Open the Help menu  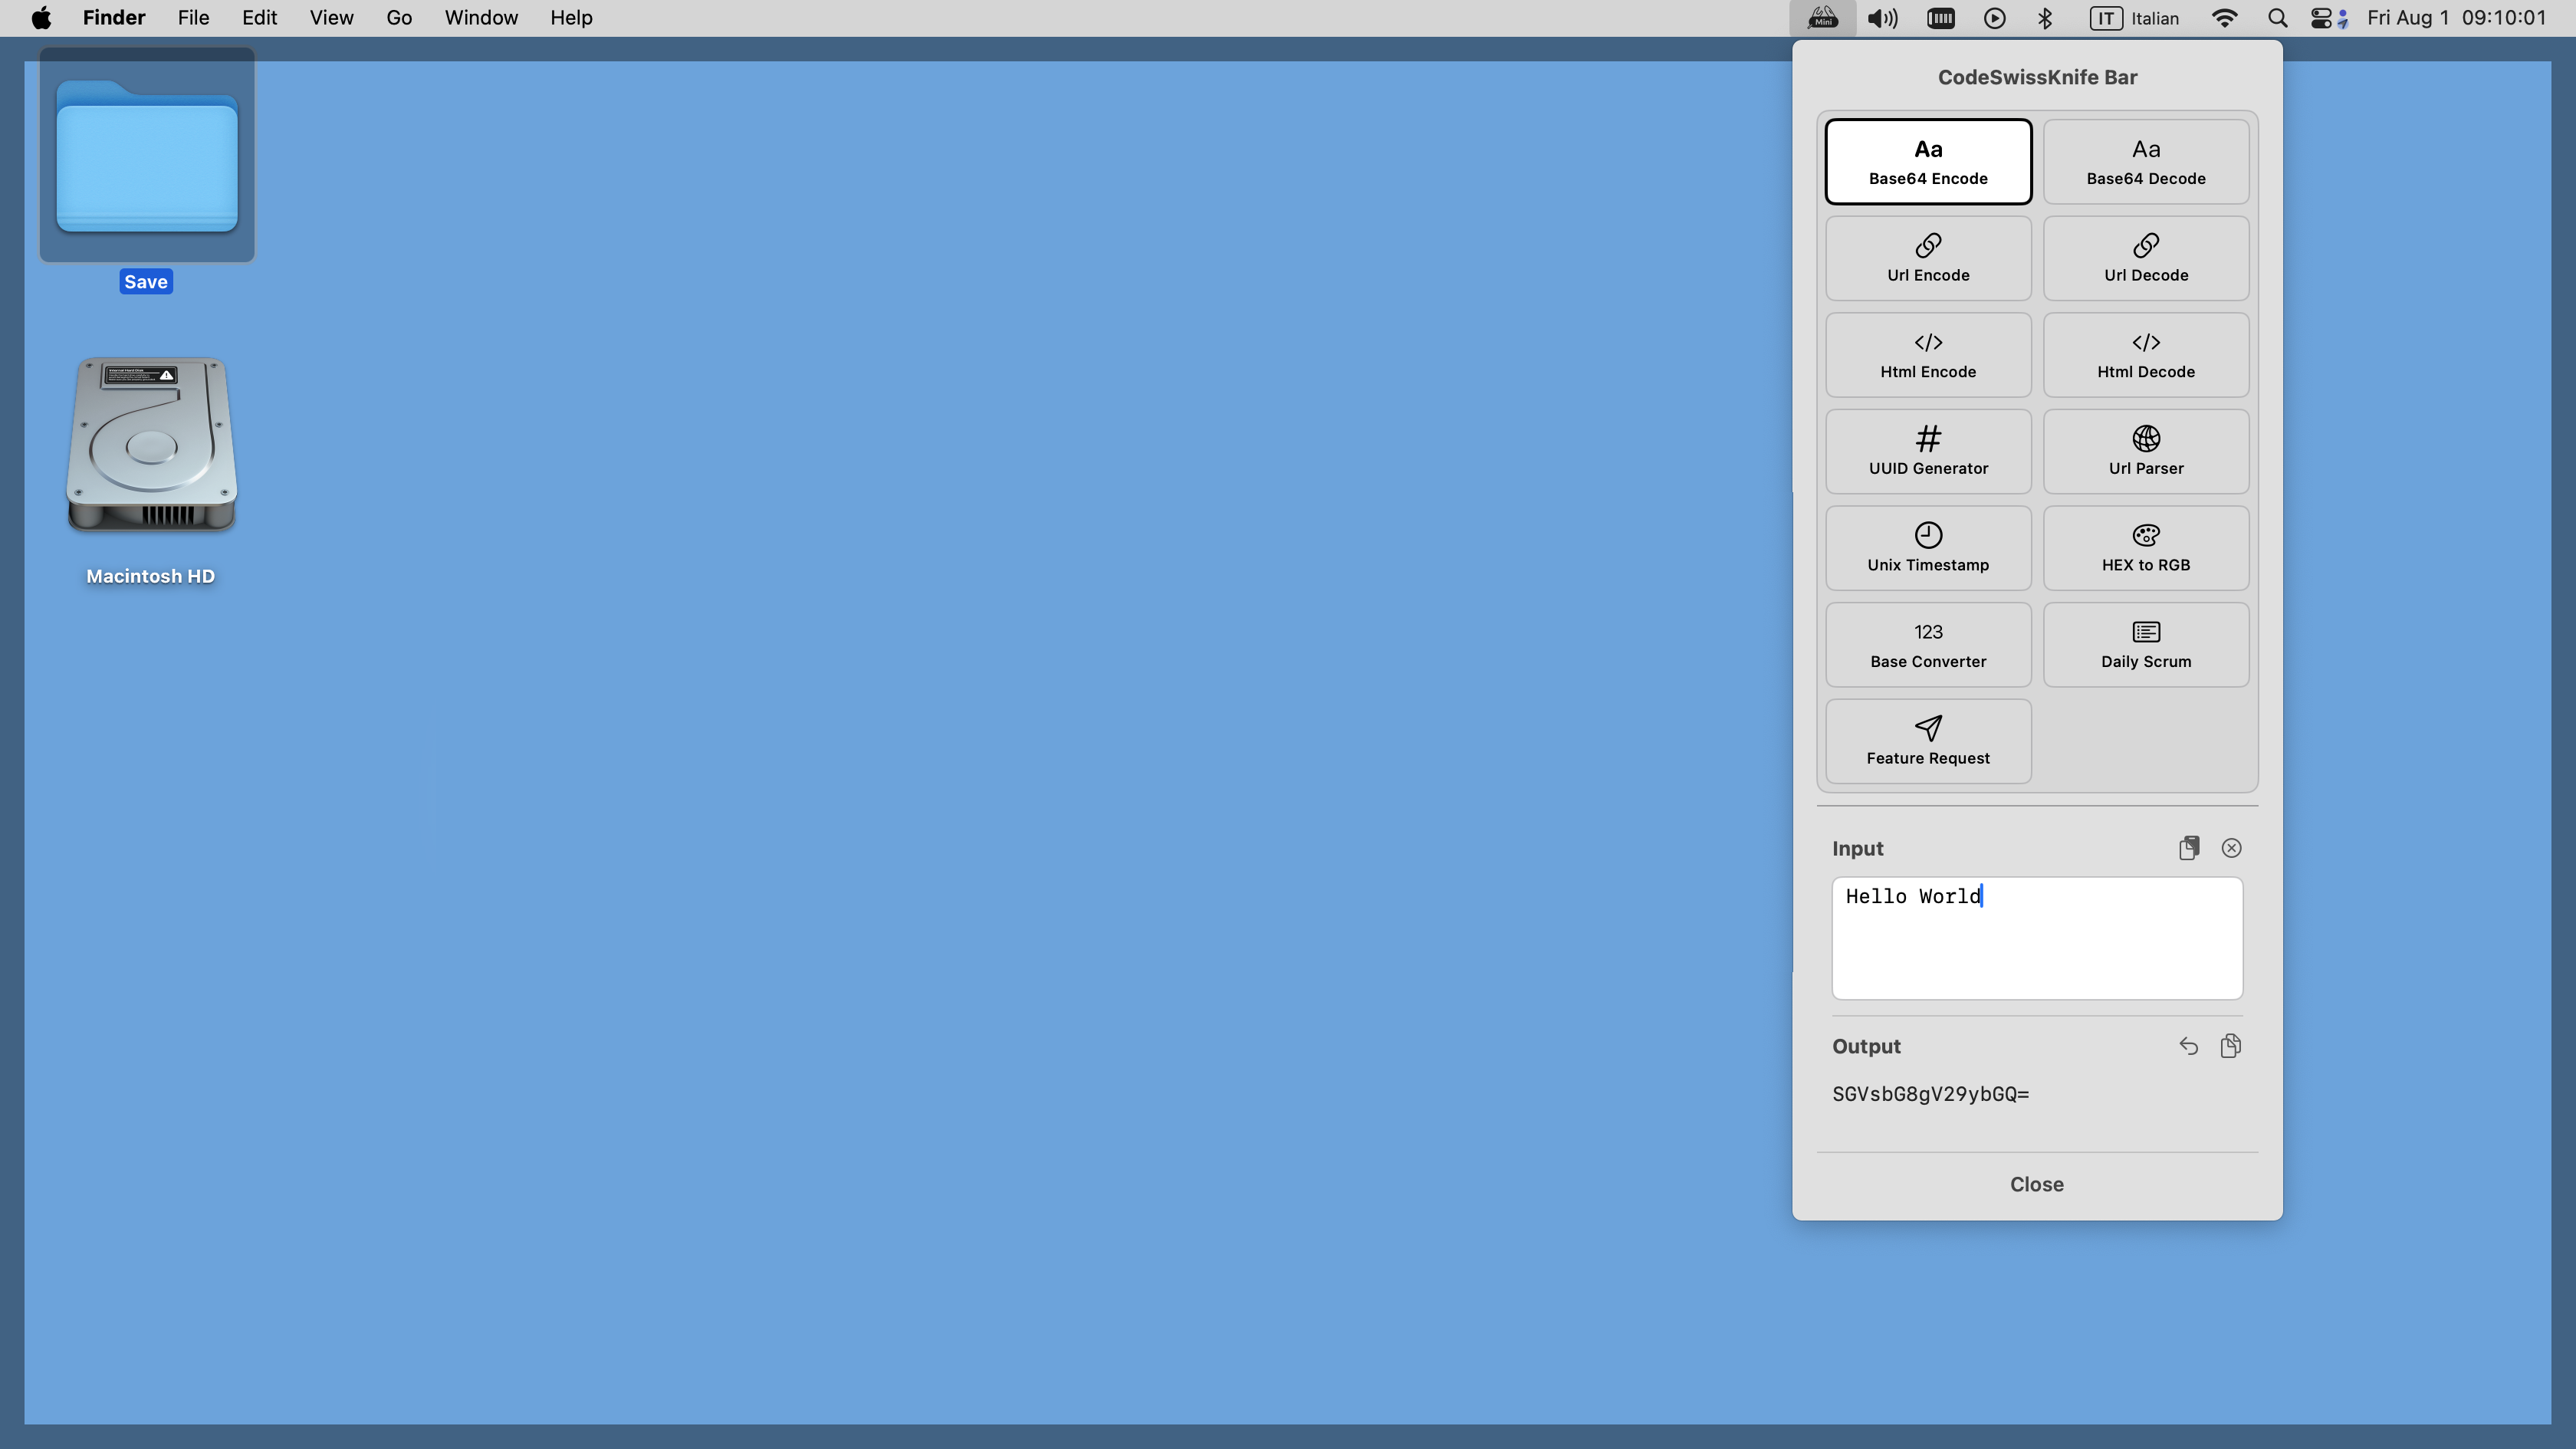click(x=571, y=18)
